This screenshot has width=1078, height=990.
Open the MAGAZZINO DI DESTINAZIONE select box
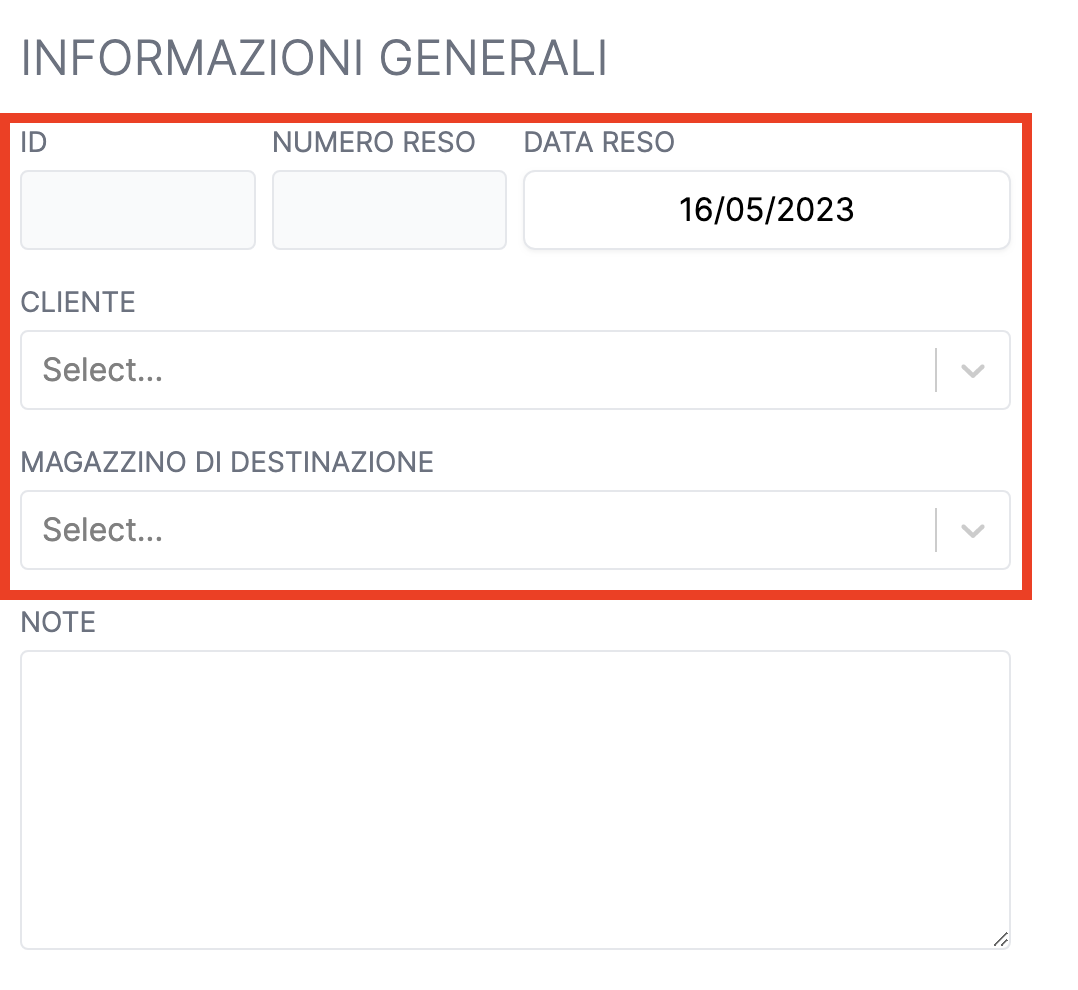pyautogui.click(x=515, y=530)
